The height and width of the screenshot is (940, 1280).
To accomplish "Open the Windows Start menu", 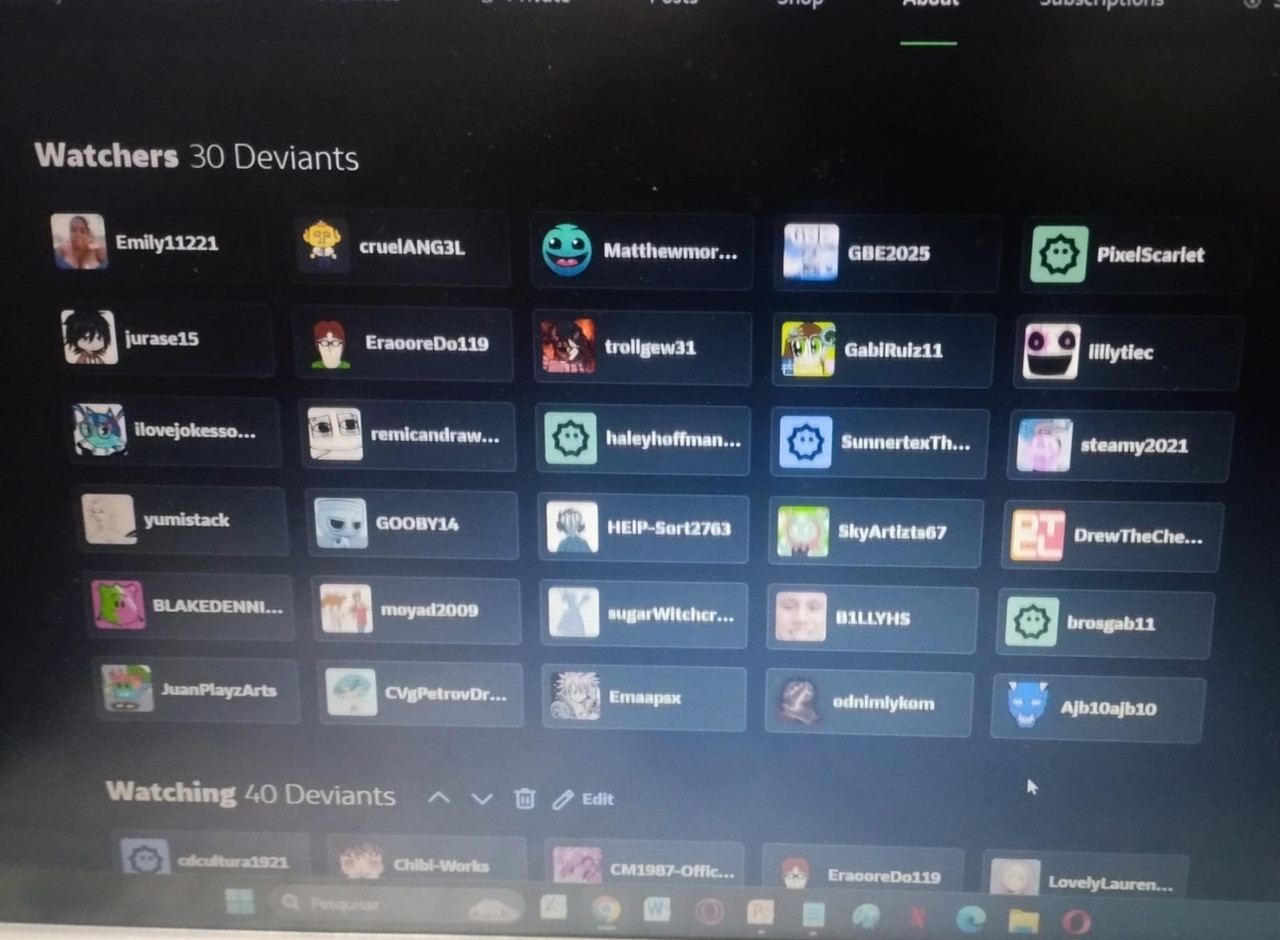I will point(240,904).
